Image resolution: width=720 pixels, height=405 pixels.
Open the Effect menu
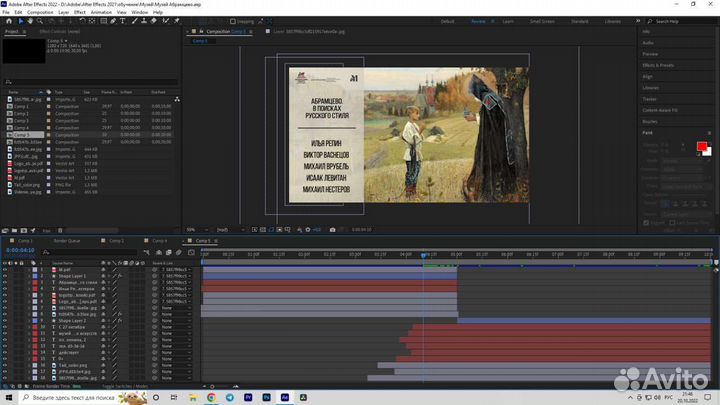pos(79,12)
